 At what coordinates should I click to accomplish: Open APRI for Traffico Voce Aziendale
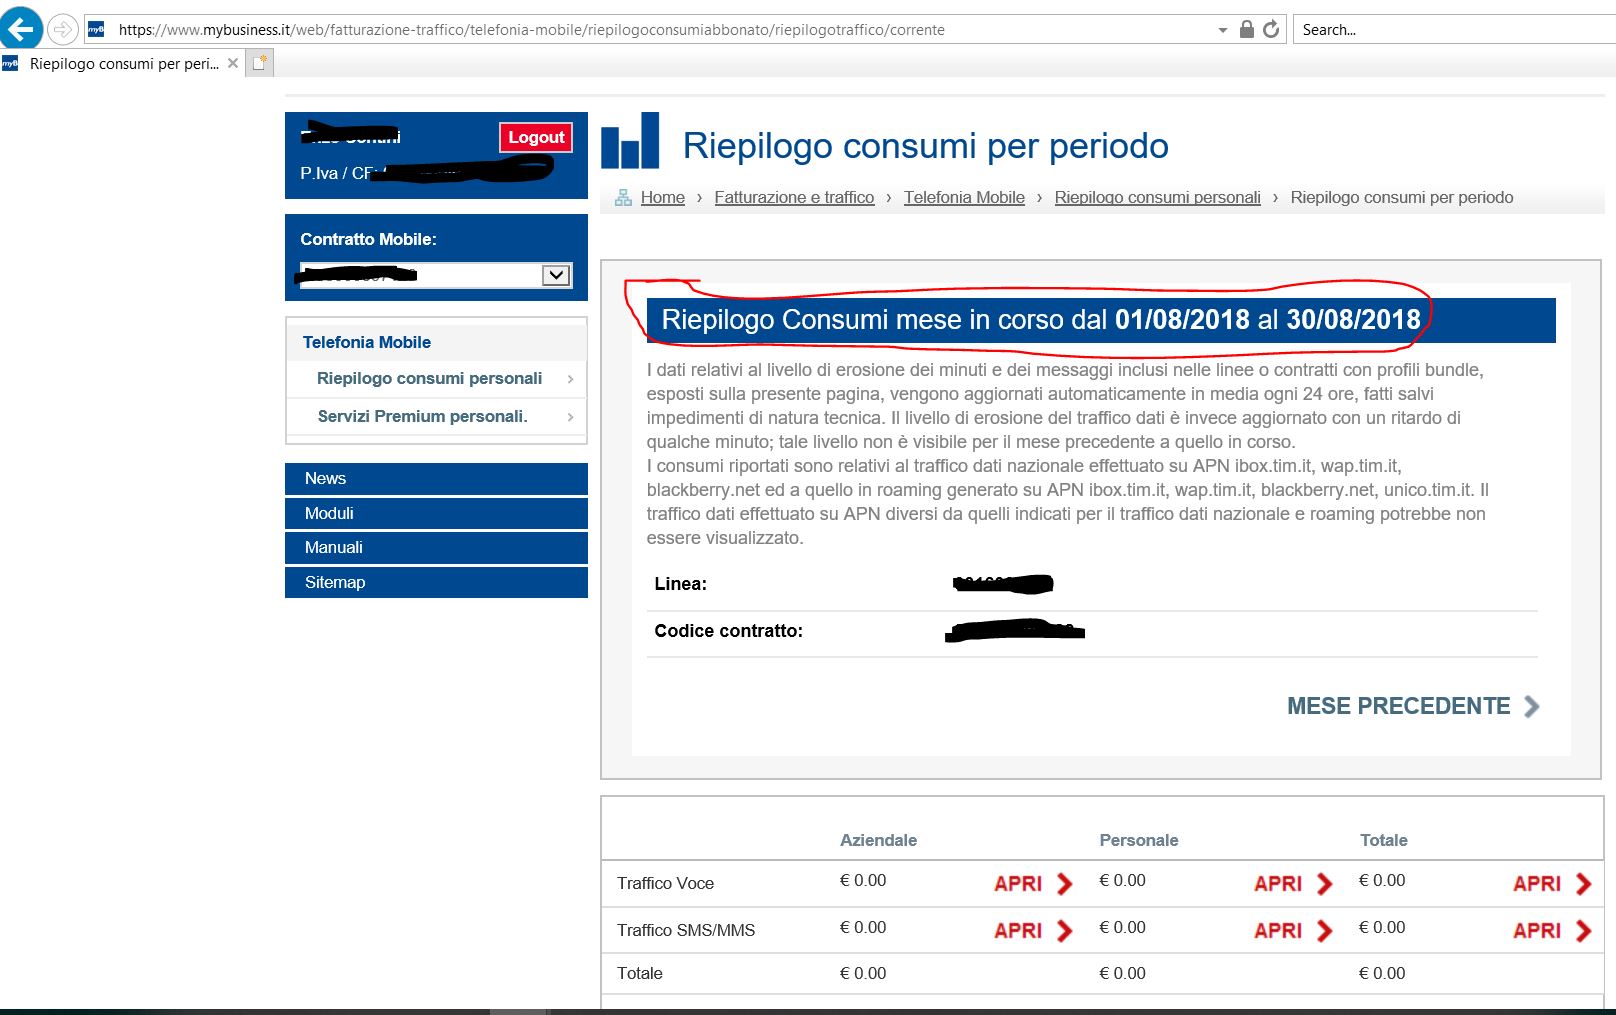(x=1032, y=884)
